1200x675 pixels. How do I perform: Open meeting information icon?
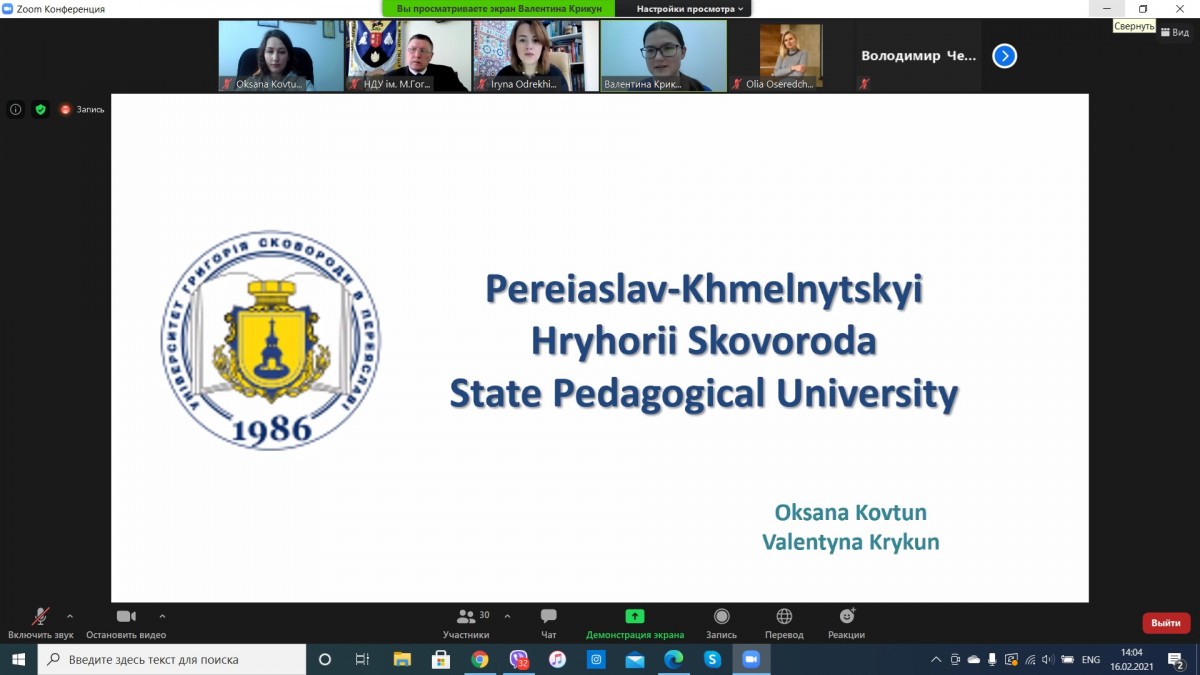coord(16,109)
